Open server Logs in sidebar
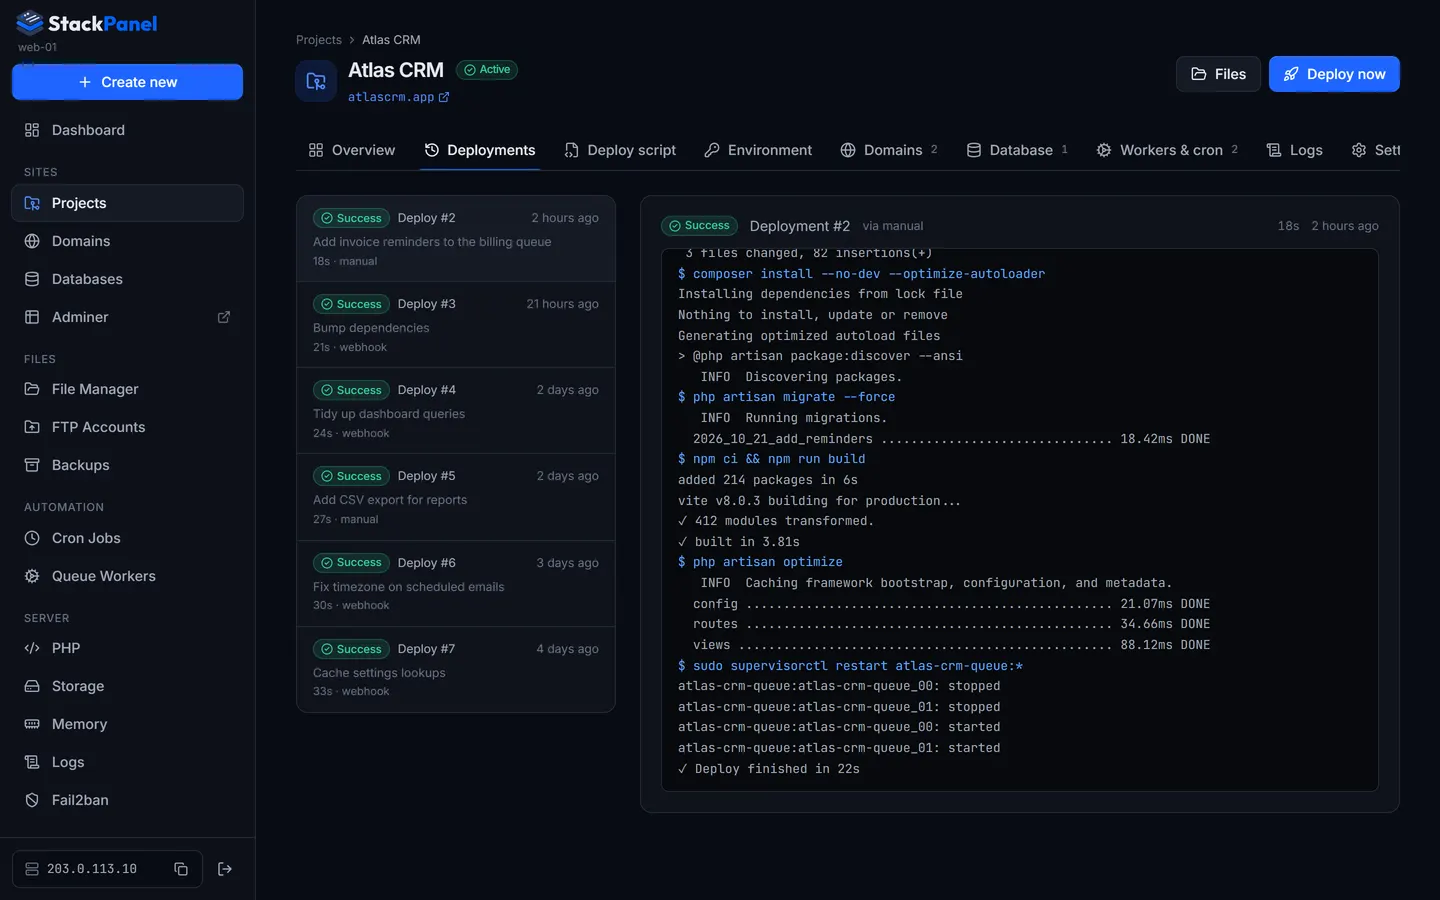The width and height of the screenshot is (1440, 900). (x=127, y=762)
